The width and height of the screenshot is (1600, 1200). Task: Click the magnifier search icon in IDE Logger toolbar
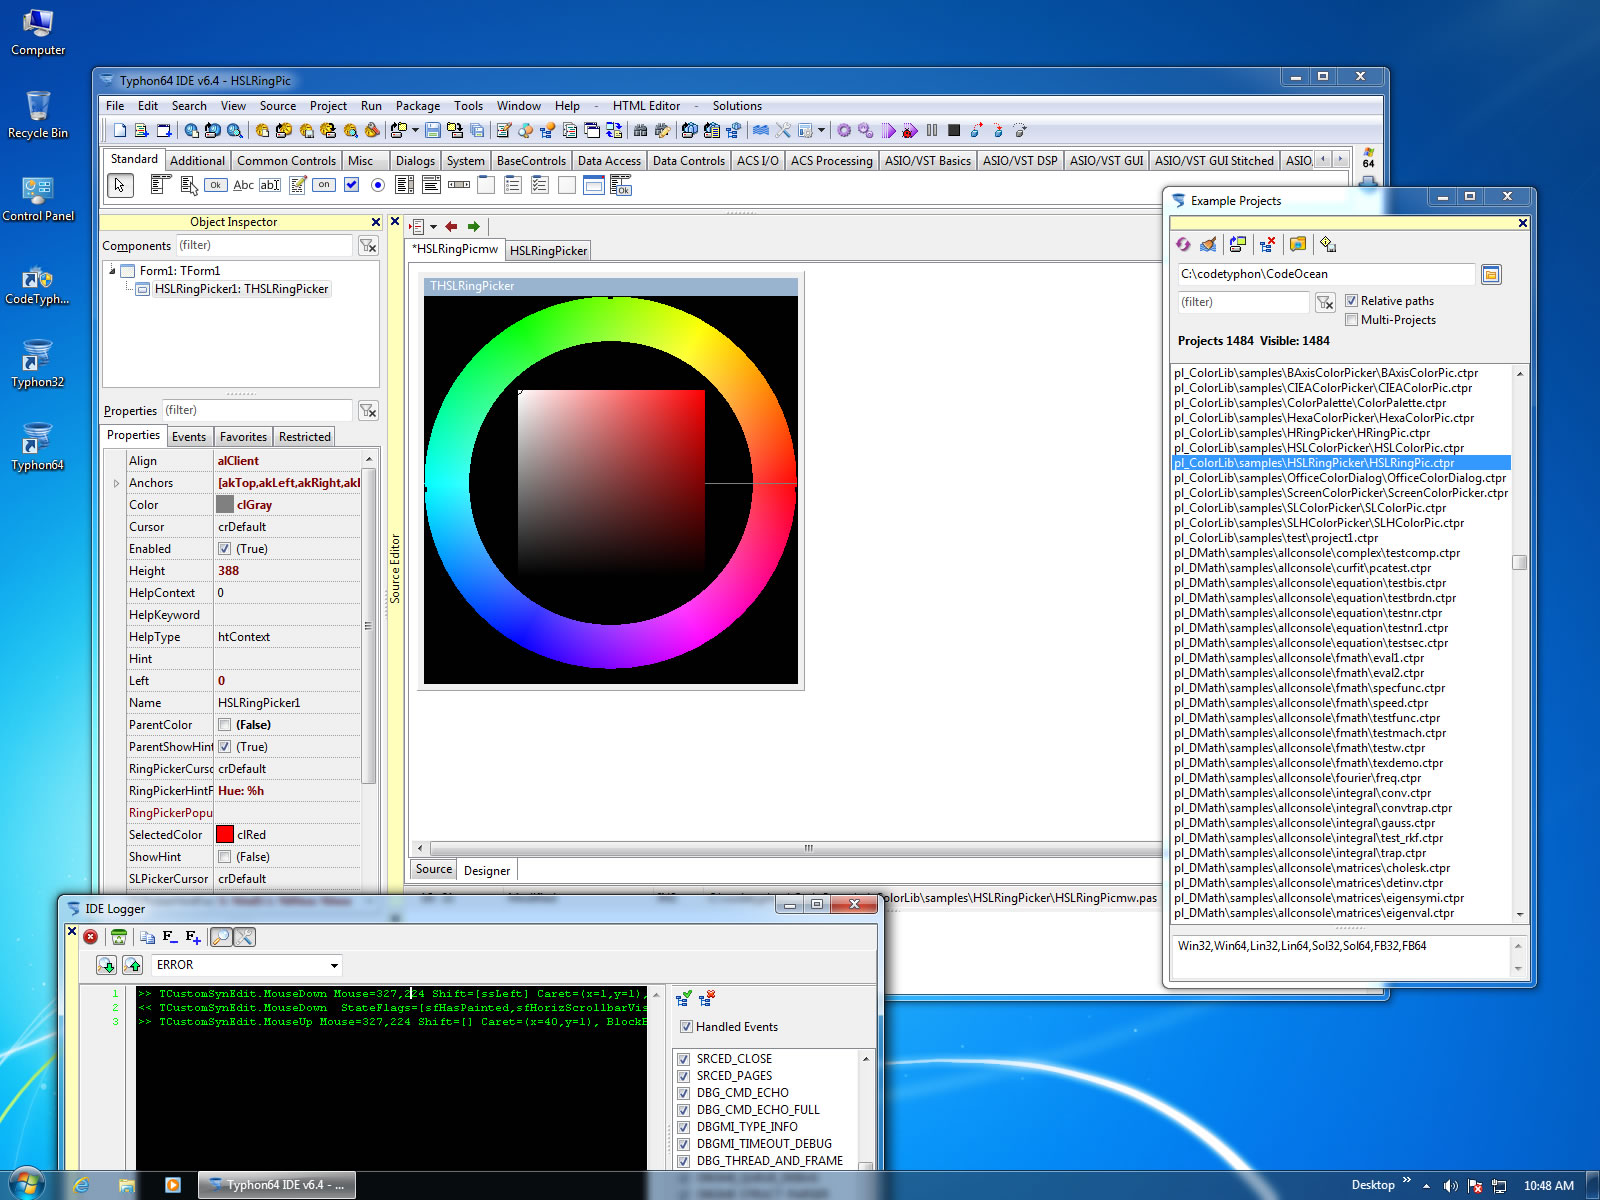click(x=221, y=937)
